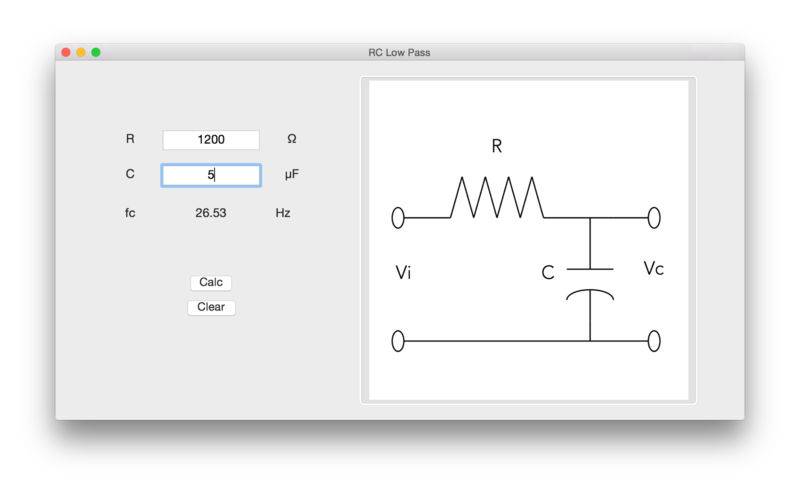Minimize the window with the yellow button
Screen dimensions: 800x500
[x=81, y=52]
